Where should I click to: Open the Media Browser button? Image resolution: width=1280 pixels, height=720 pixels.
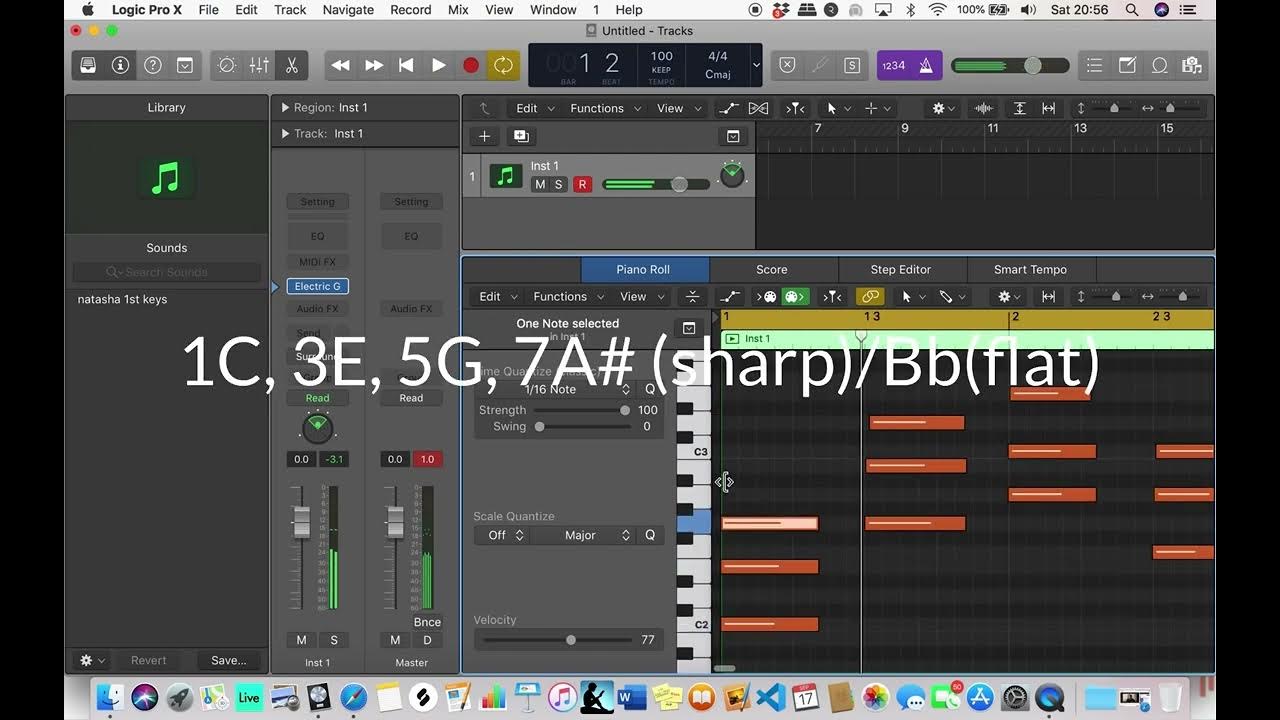tap(1191, 65)
